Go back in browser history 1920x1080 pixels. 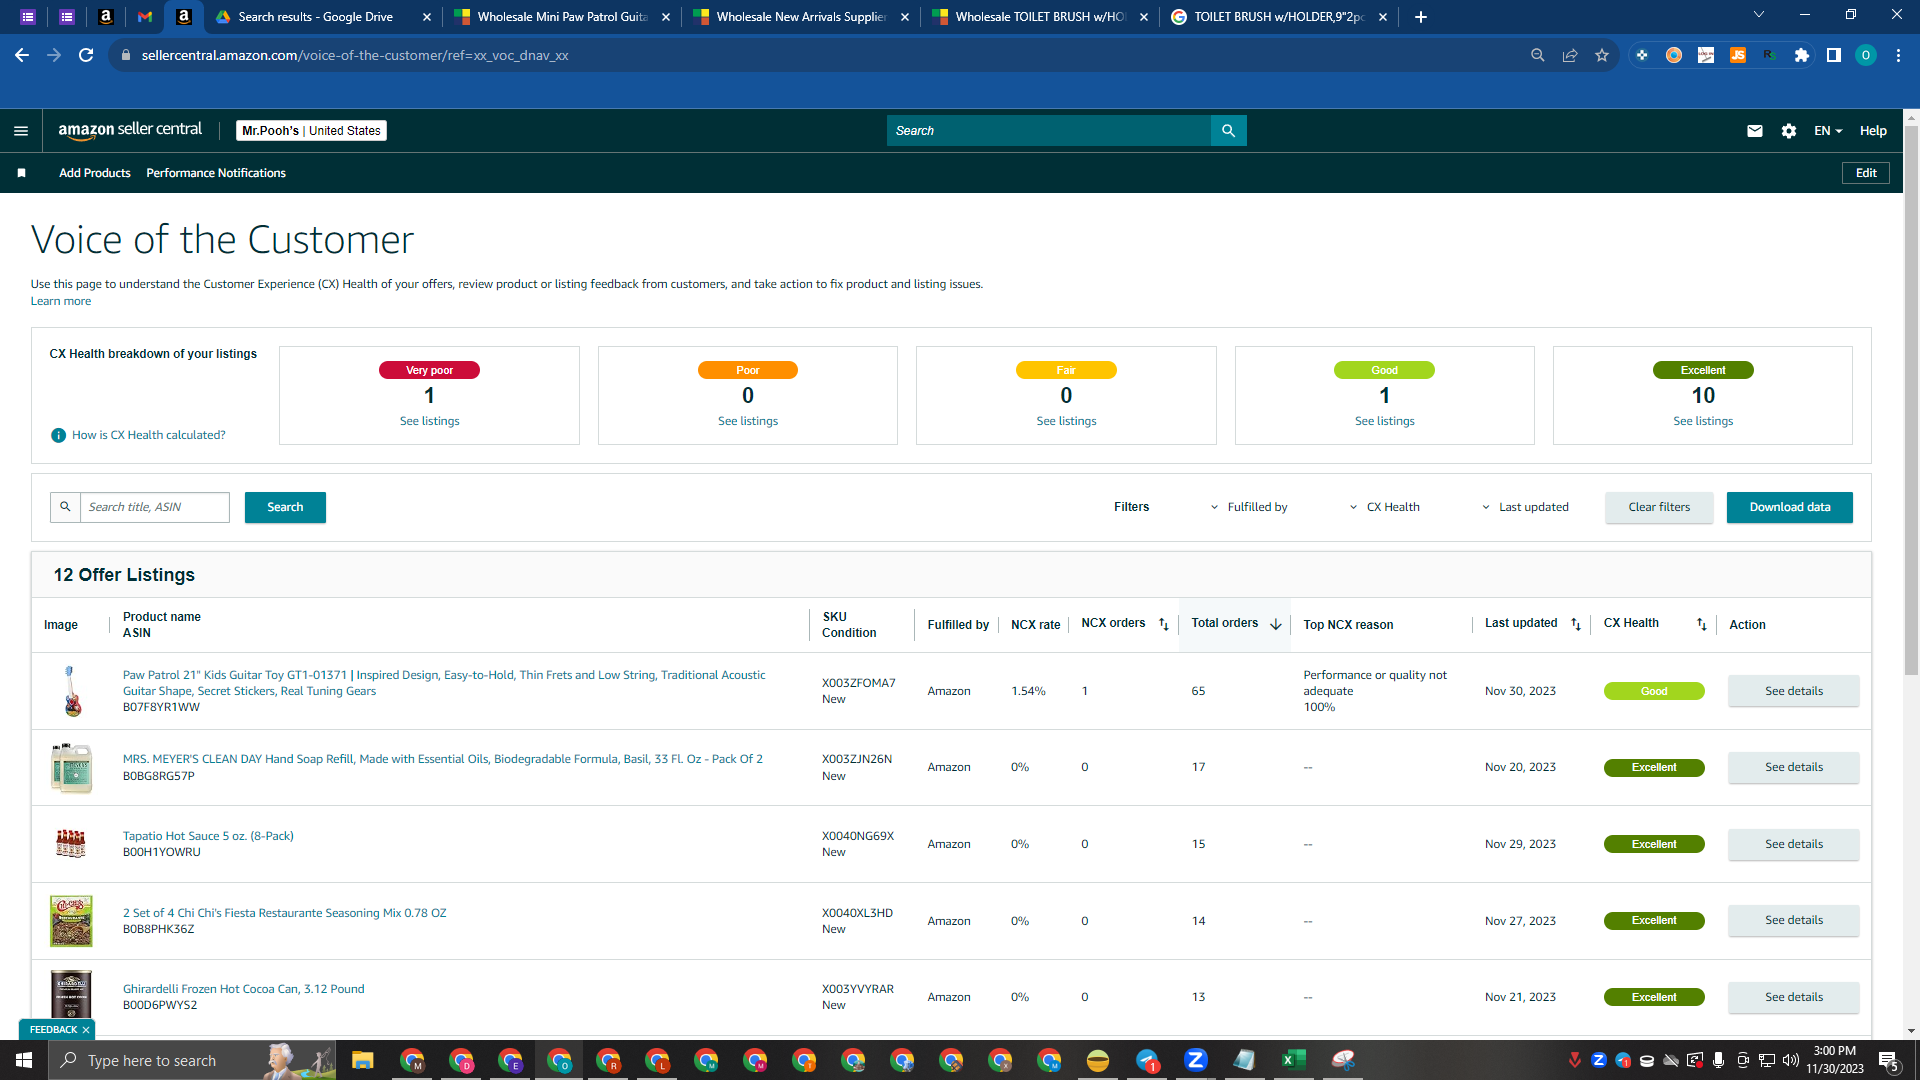click(22, 55)
